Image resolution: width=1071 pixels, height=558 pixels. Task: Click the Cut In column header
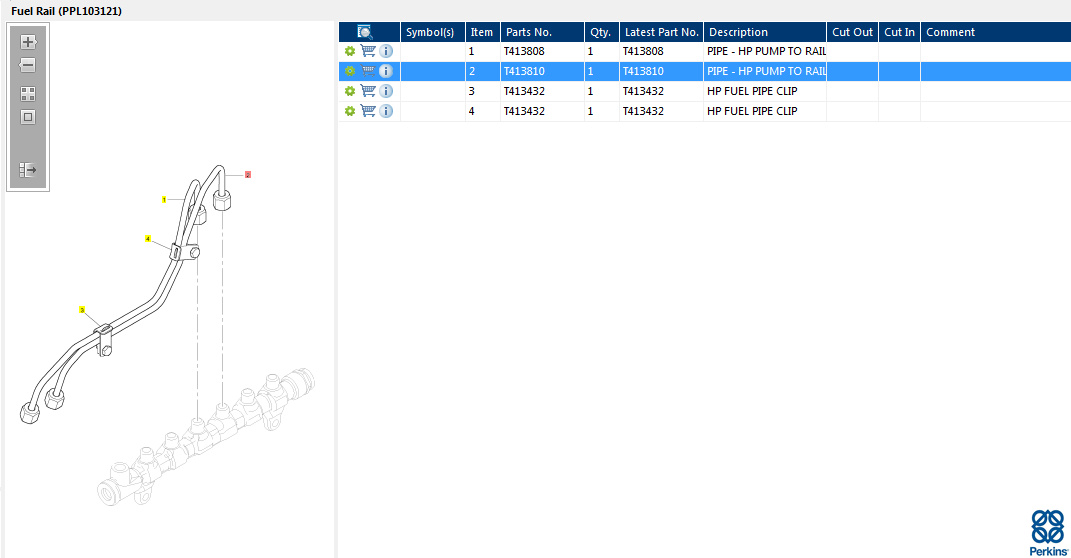(x=899, y=32)
